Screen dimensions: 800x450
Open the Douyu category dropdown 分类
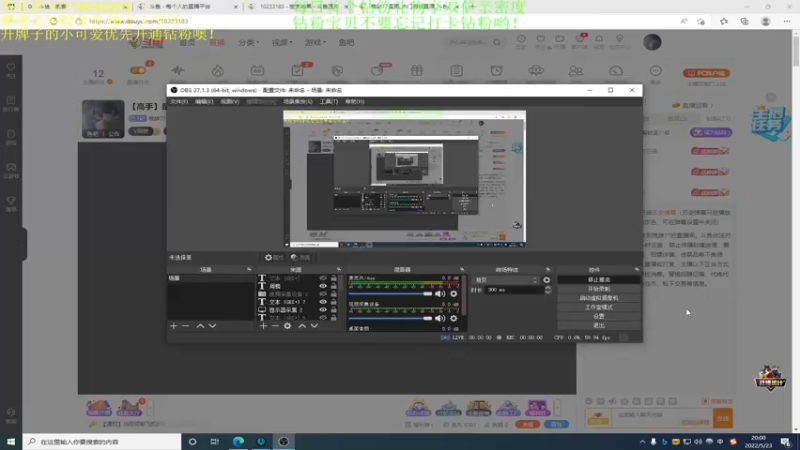(248, 42)
